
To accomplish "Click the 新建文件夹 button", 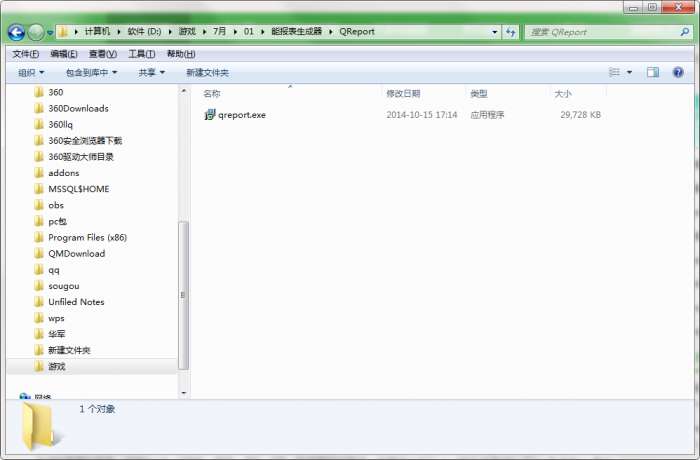I will pos(207,72).
